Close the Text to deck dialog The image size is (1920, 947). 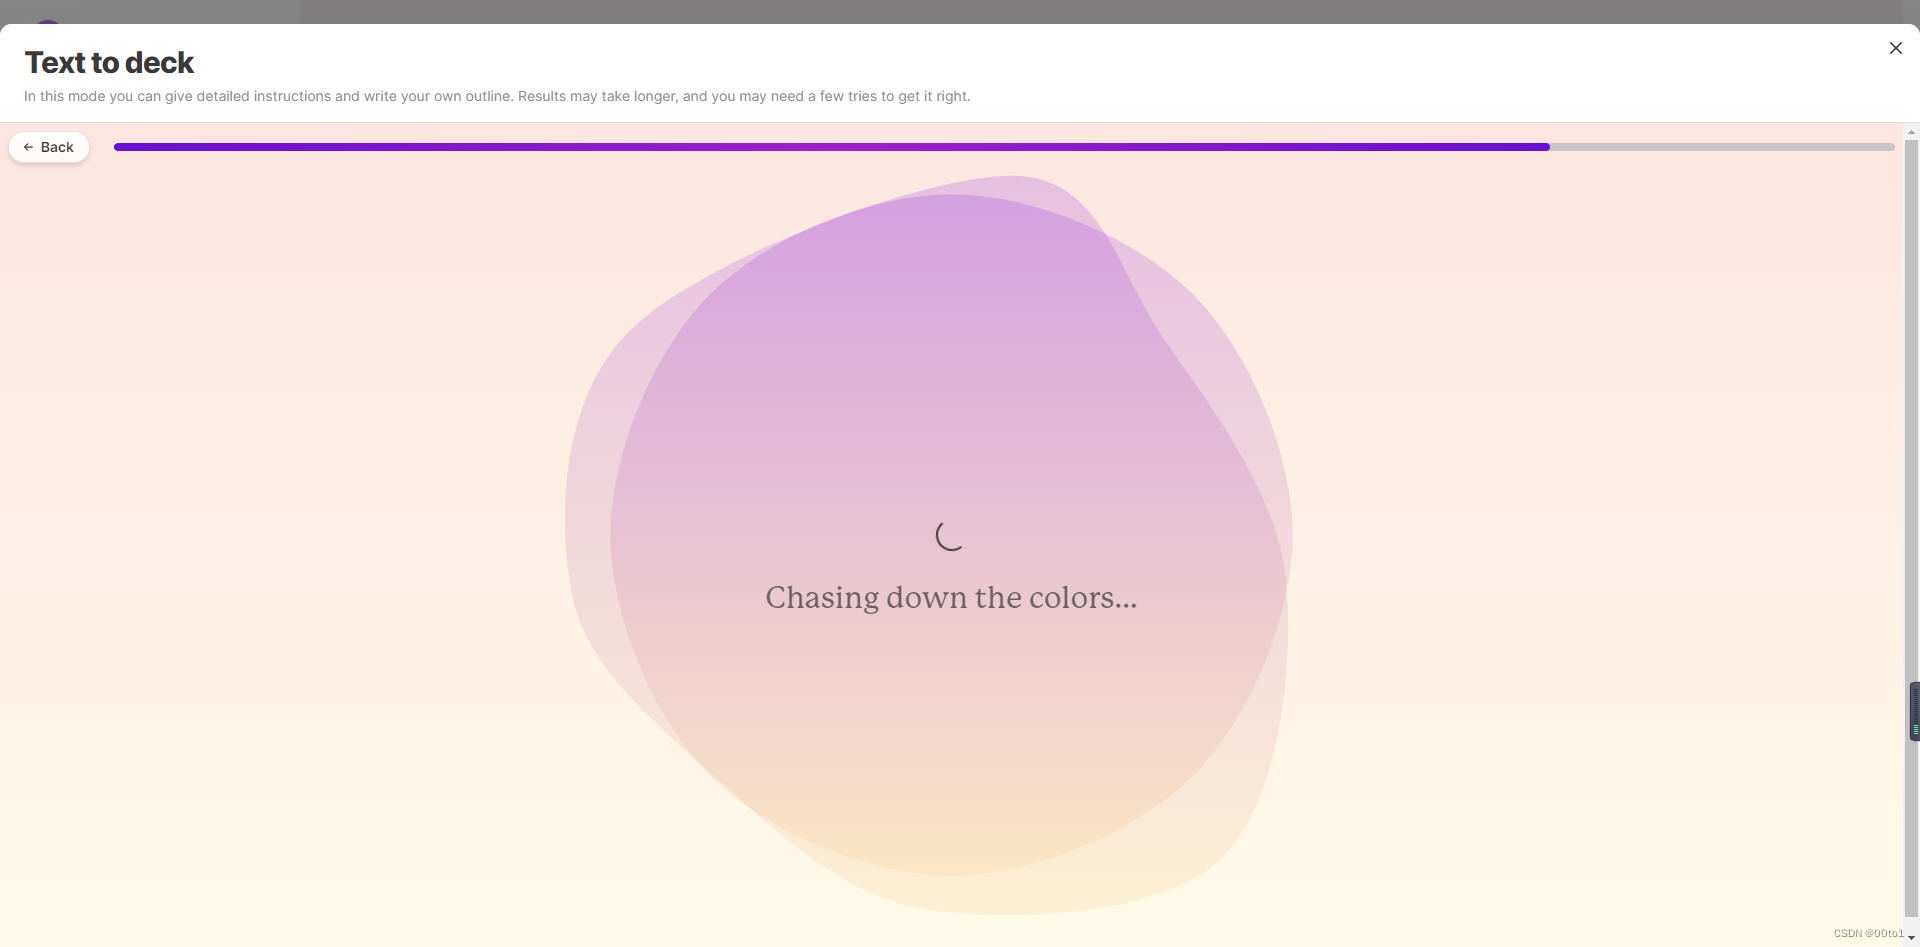pos(1895,48)
